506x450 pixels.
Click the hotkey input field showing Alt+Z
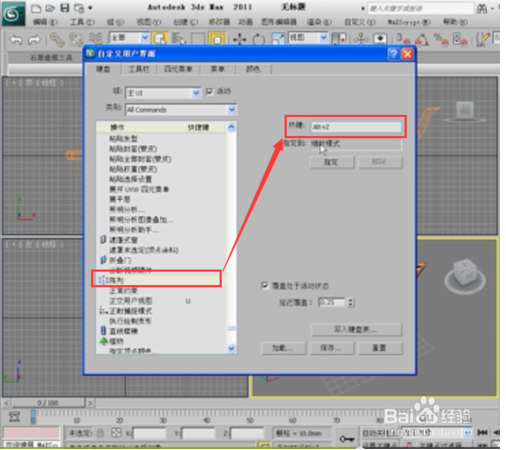point(356,127)
